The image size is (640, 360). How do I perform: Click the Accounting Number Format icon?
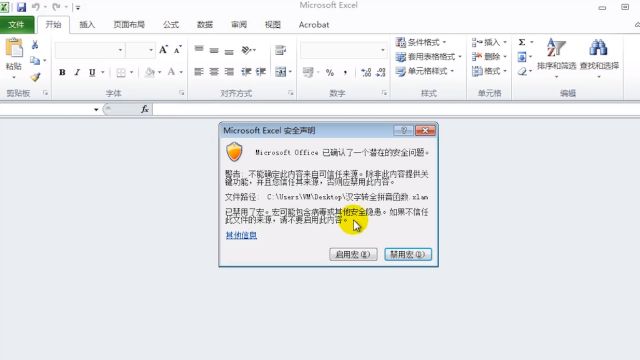click(x=308, y=73)
